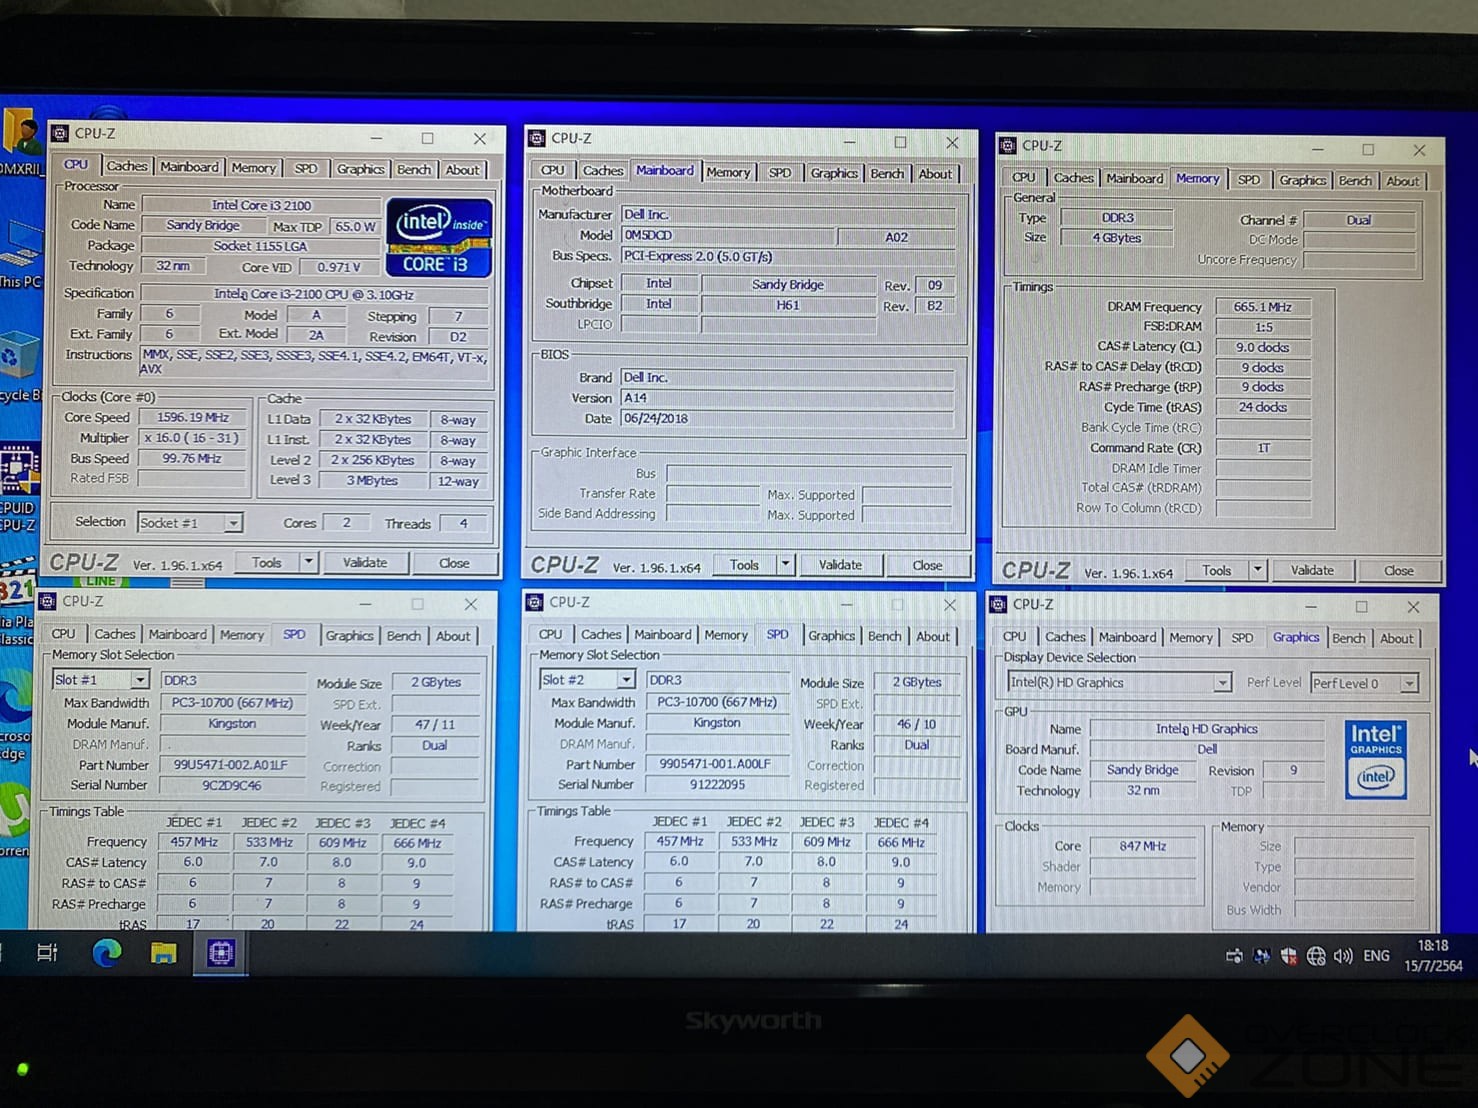Expand the Tools arrow in the DDR3 timings window

click(x=1258, y=570)
